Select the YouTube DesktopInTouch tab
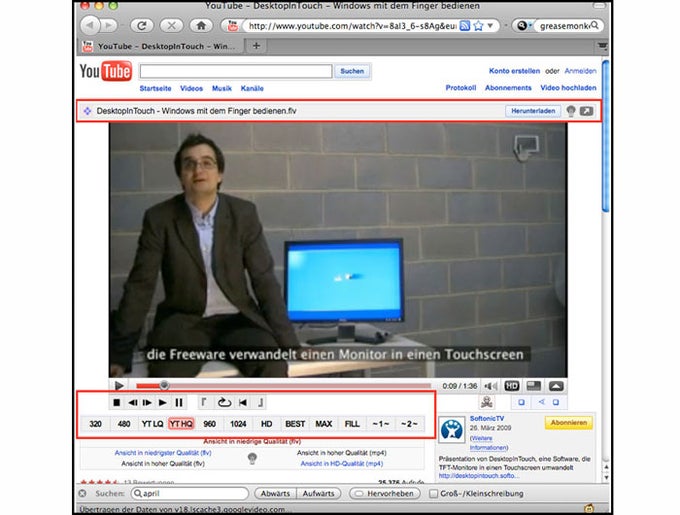The image size is (680, 515). (x=160, y=46)
